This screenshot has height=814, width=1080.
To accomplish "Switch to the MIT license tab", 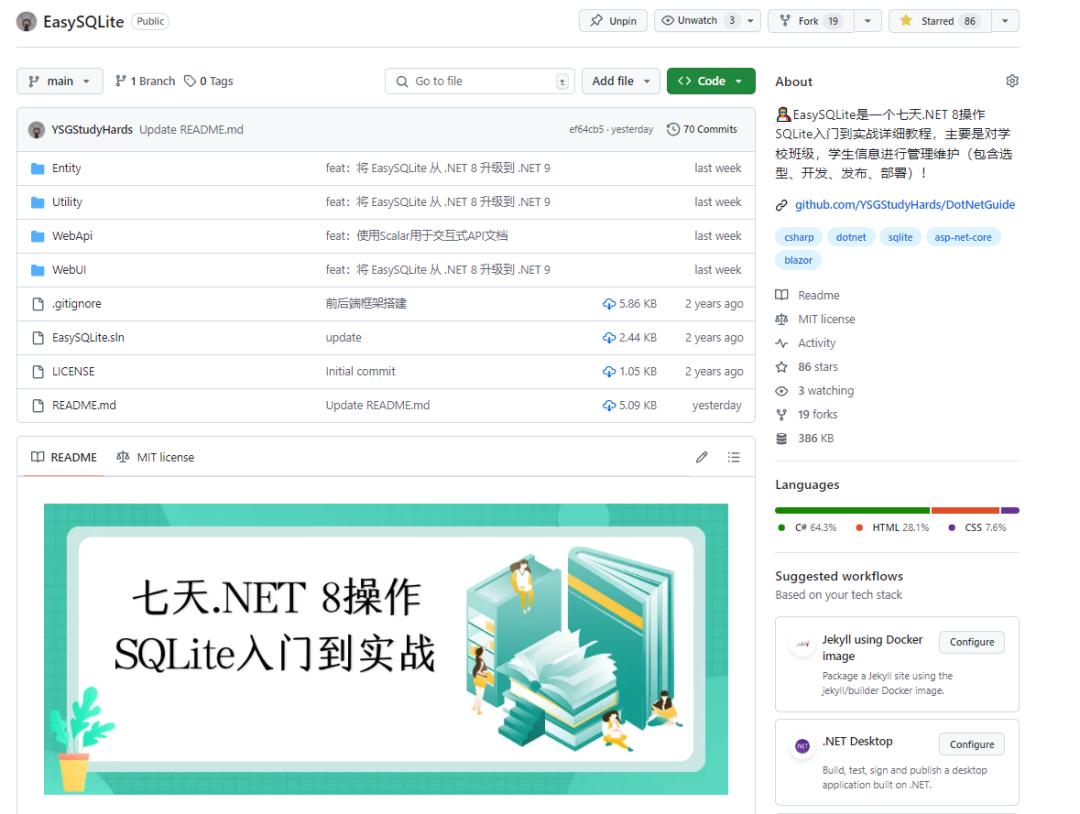I will point(155,457).
